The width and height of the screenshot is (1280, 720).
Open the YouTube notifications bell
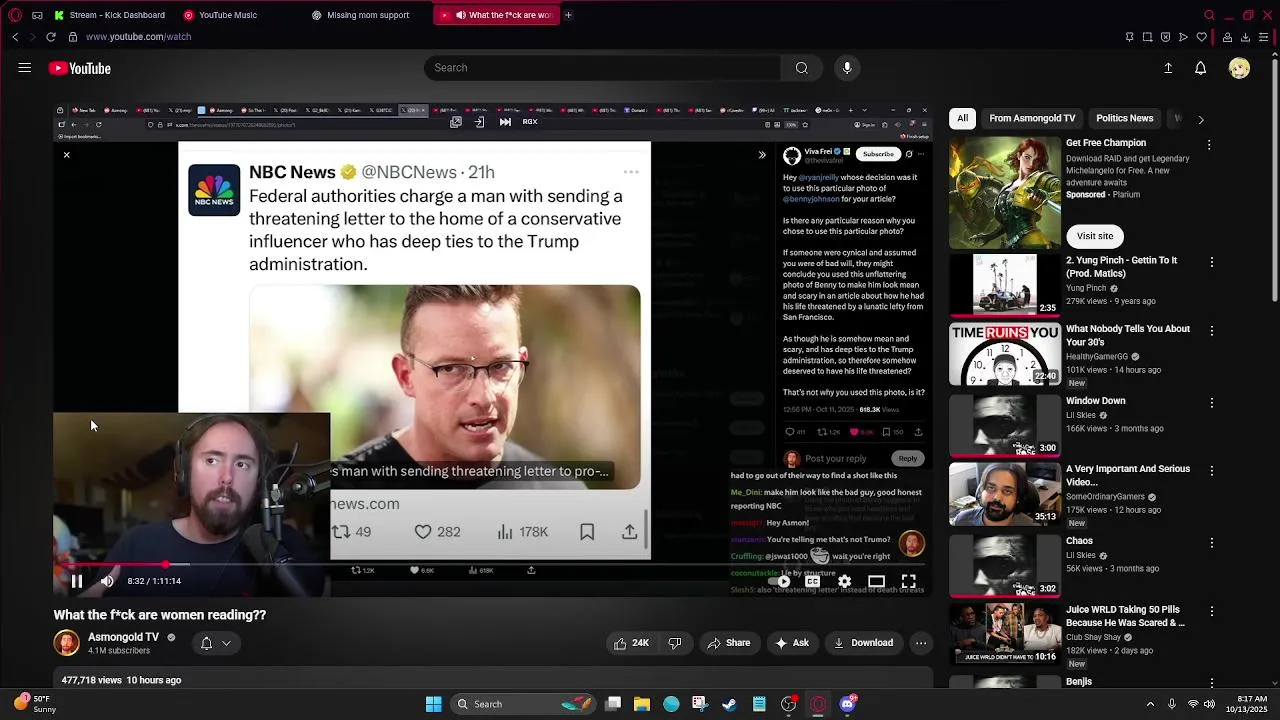[1200, 68]
